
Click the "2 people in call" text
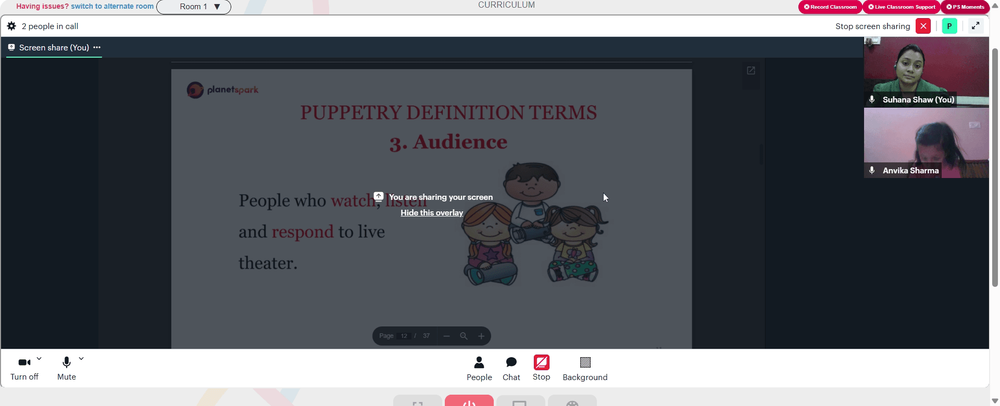point(50,26)
